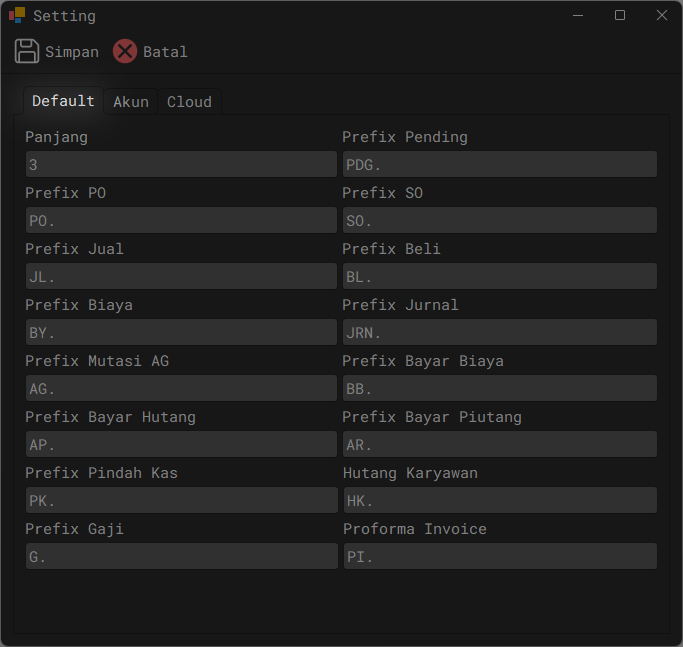Switch to the Akun tab
Screen dimensions: 683x647
[x=131, y=101]
